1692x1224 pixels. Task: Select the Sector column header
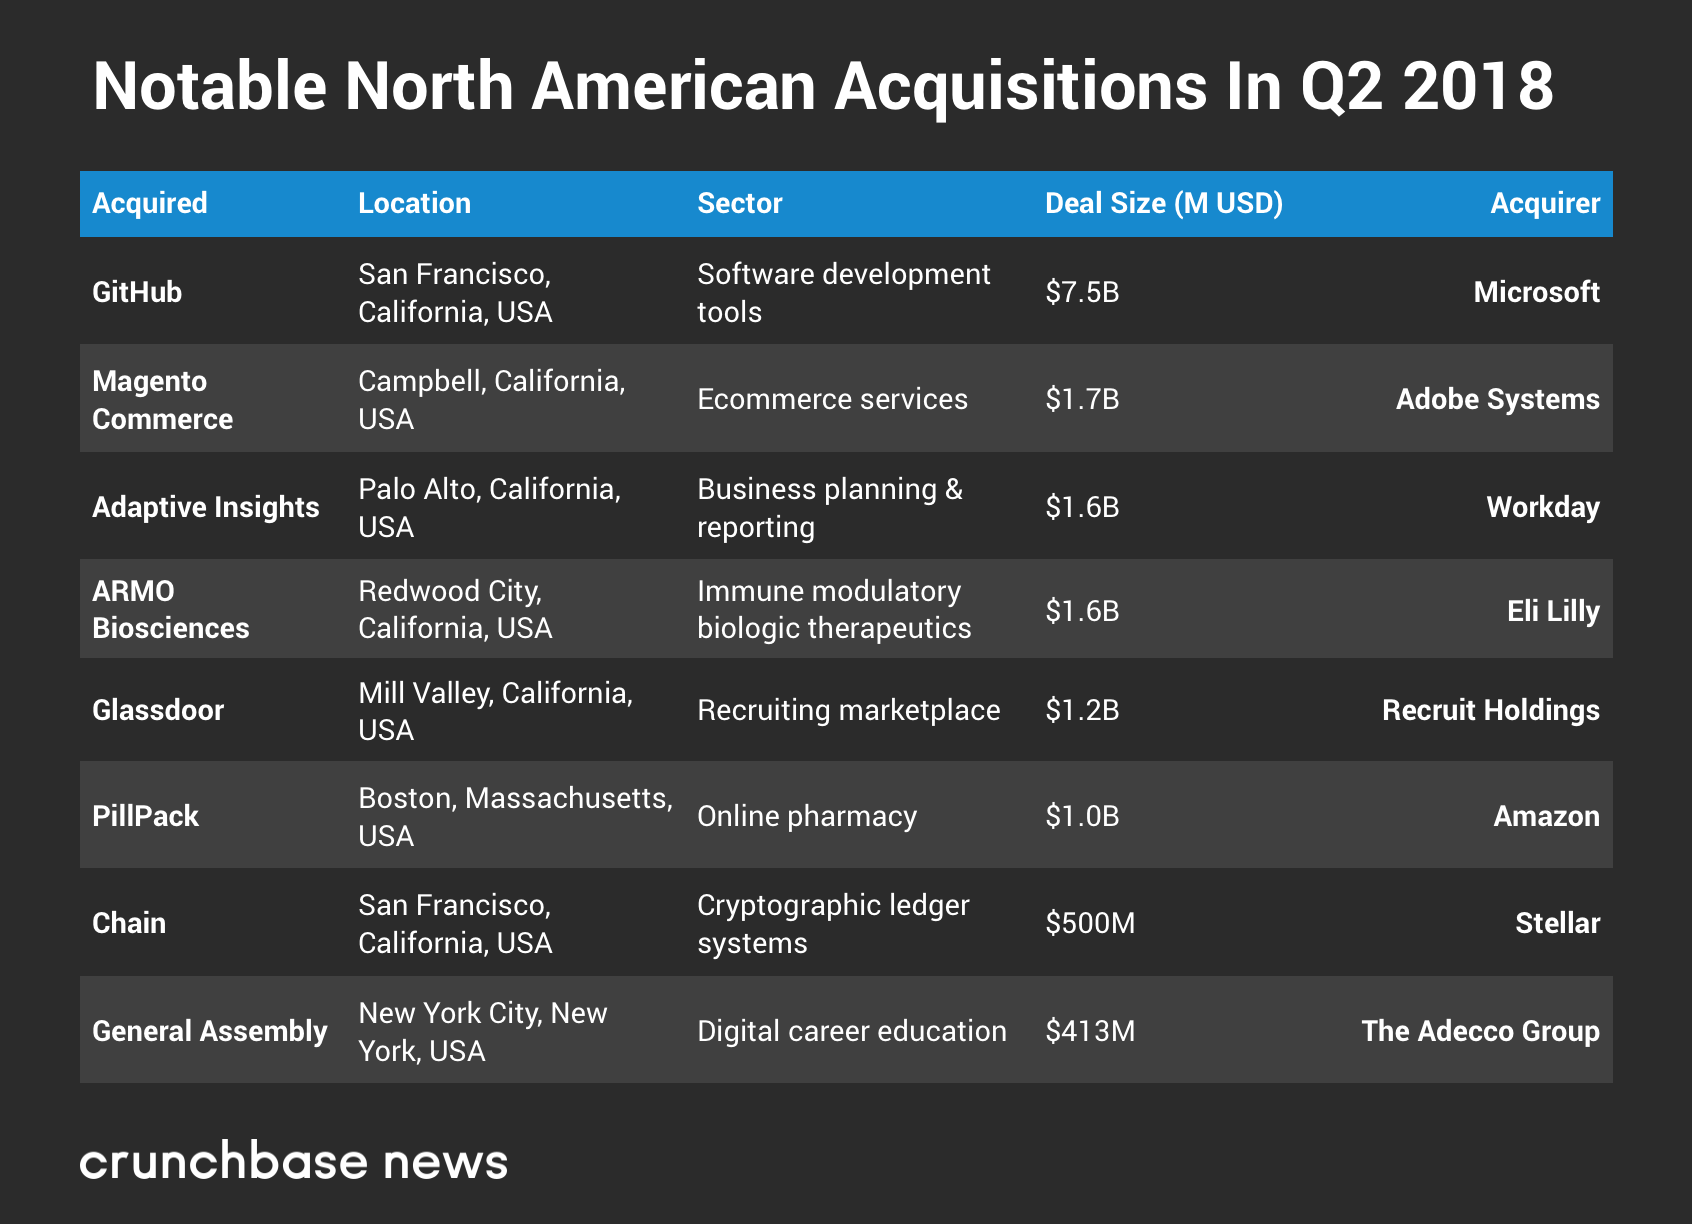tap(739, 203)
